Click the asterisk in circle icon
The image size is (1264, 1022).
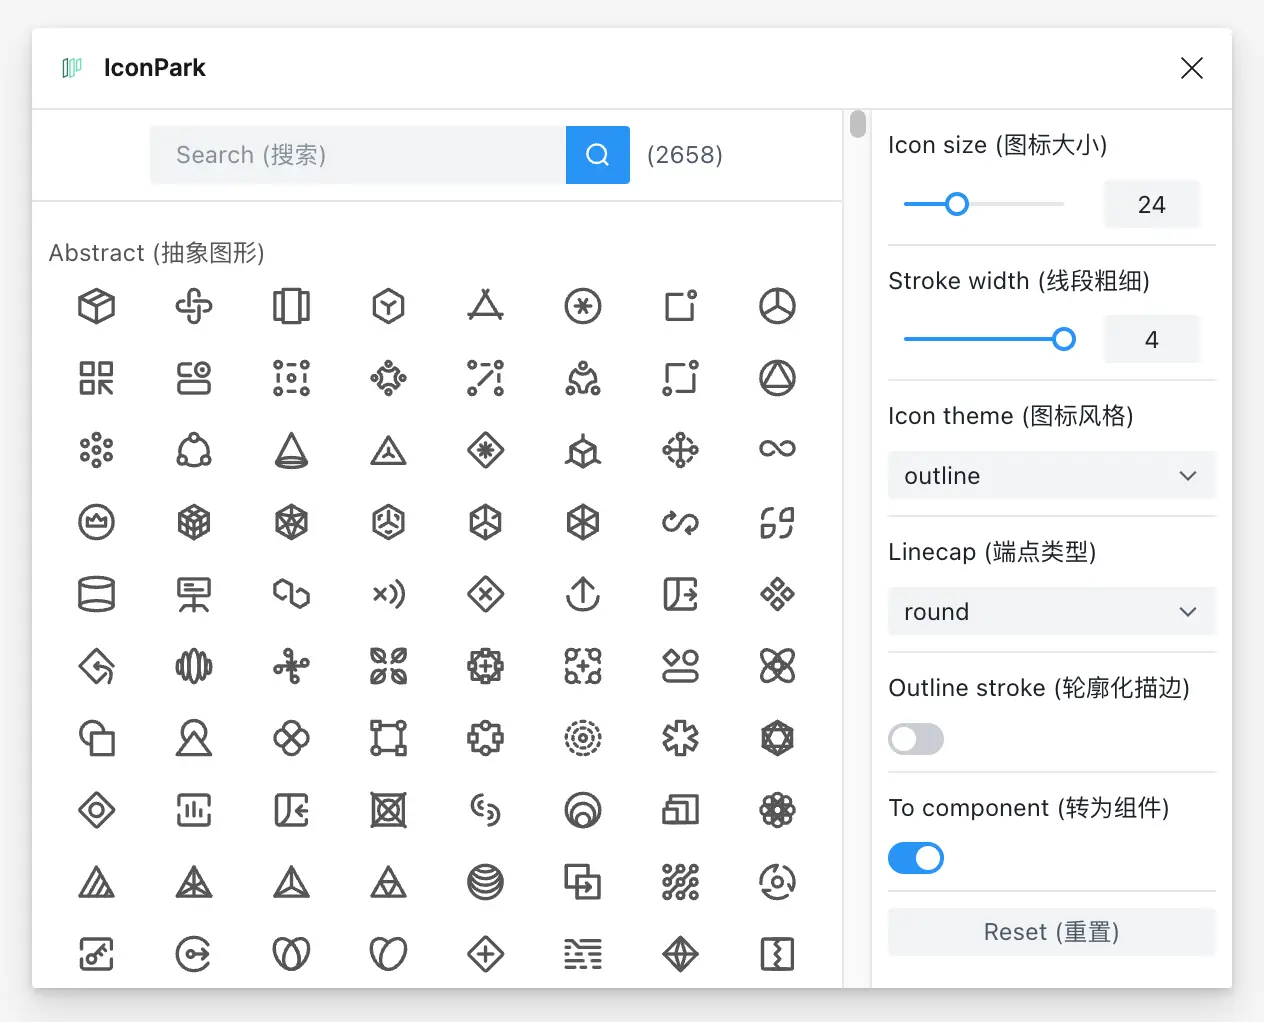click(x=583, y=306)
